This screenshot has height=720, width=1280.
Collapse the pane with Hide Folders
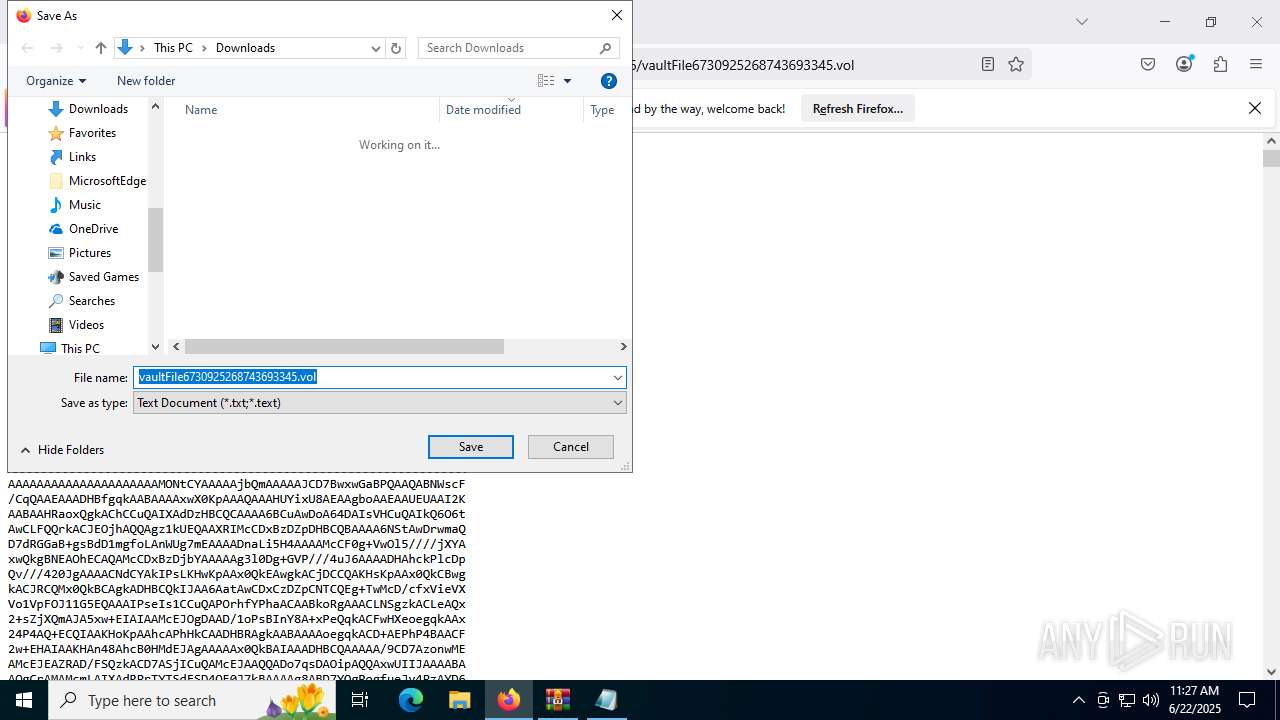pyautogui.click(x=62, y=450)
